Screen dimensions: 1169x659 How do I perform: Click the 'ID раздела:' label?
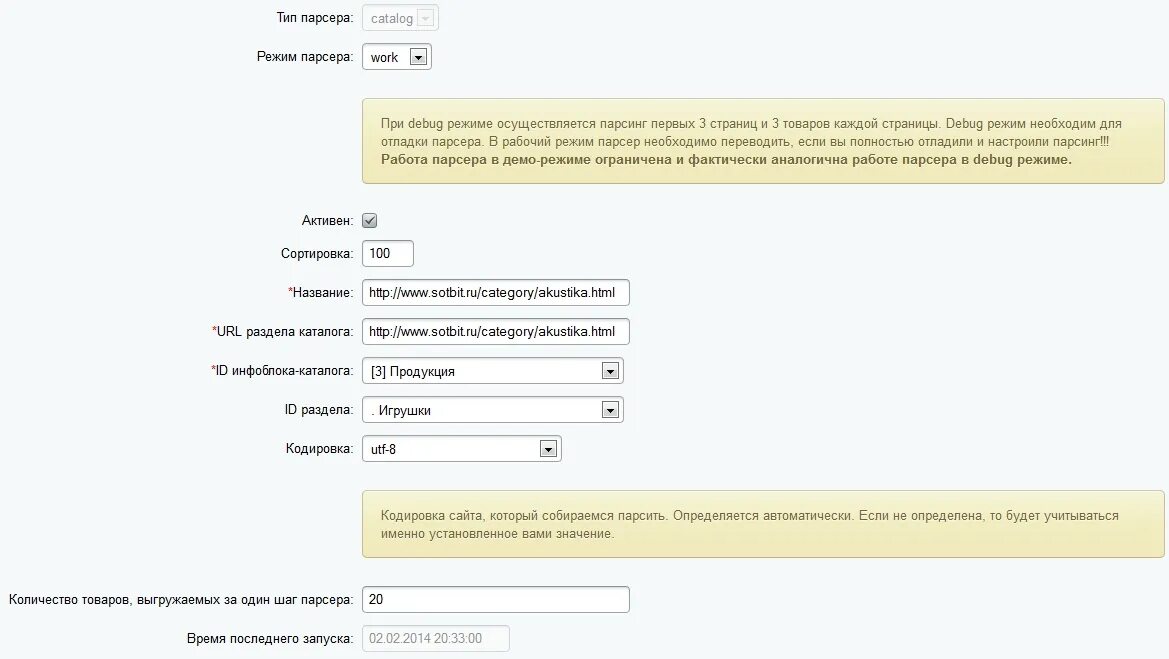click(x=319, y=410)
